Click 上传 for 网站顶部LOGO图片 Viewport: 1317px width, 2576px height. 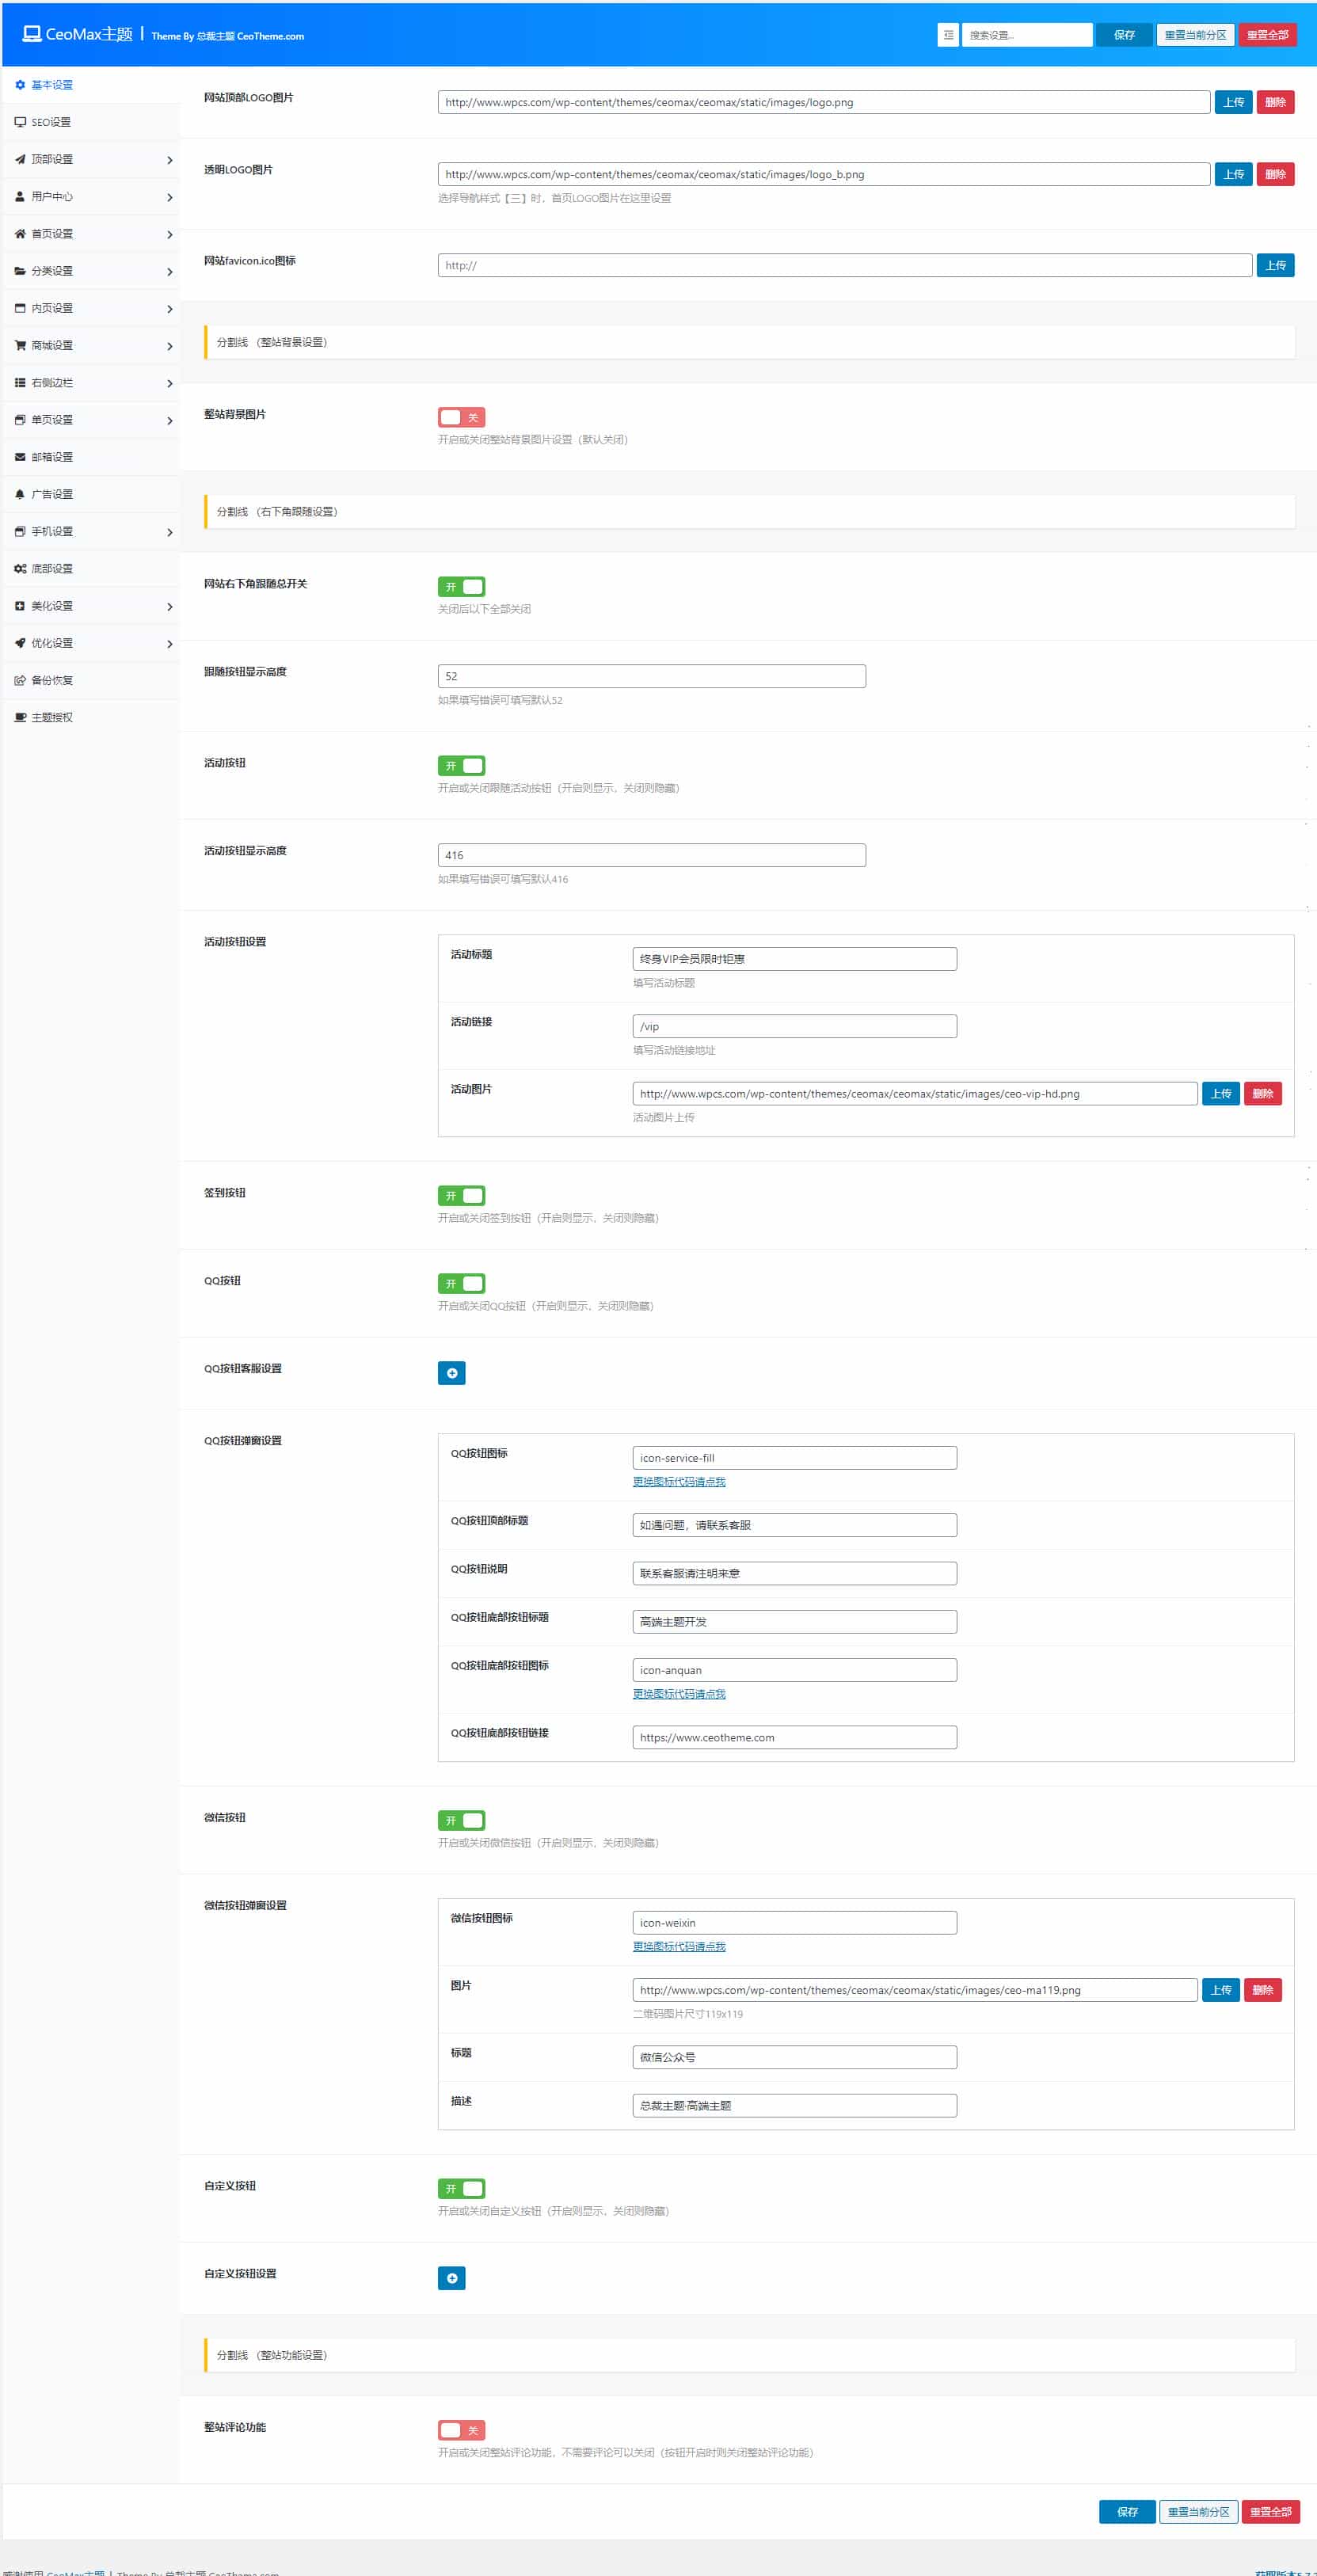coord(1234,102)
